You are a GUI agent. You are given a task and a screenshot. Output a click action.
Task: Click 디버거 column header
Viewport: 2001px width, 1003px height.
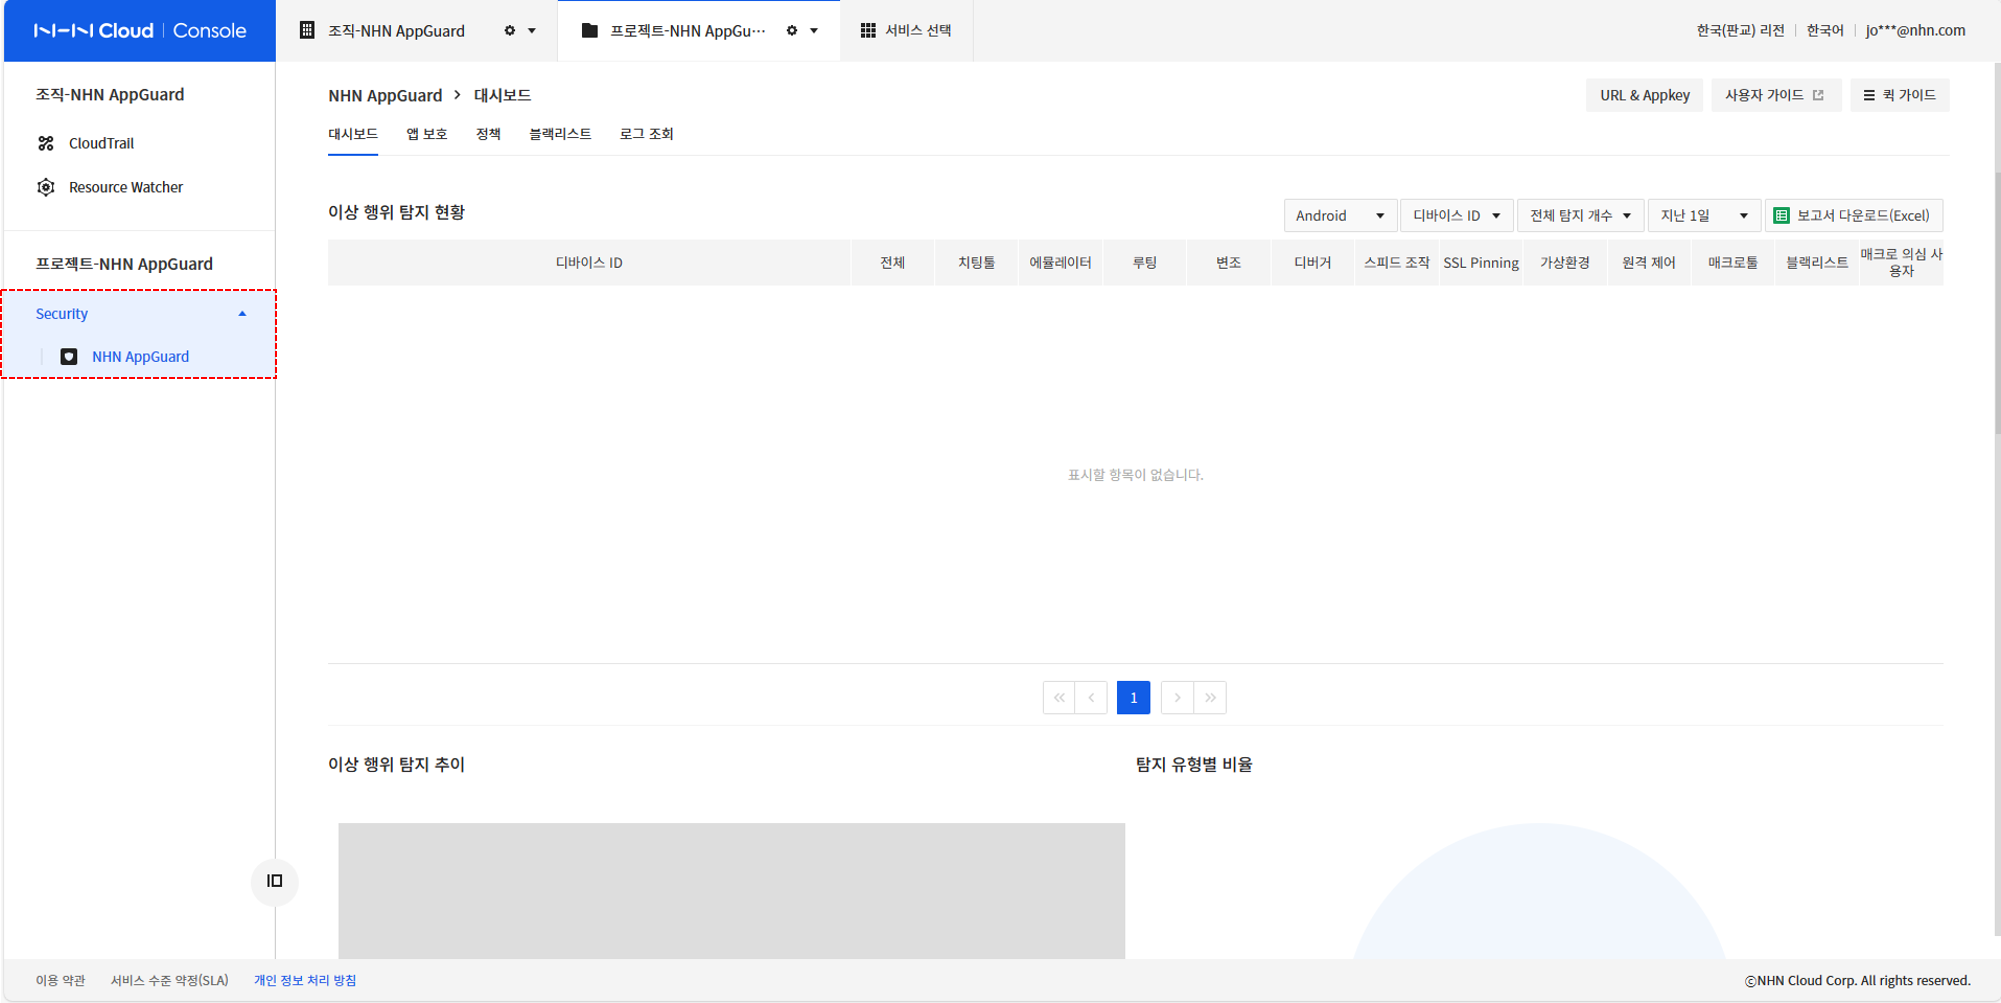[1312, 263]
